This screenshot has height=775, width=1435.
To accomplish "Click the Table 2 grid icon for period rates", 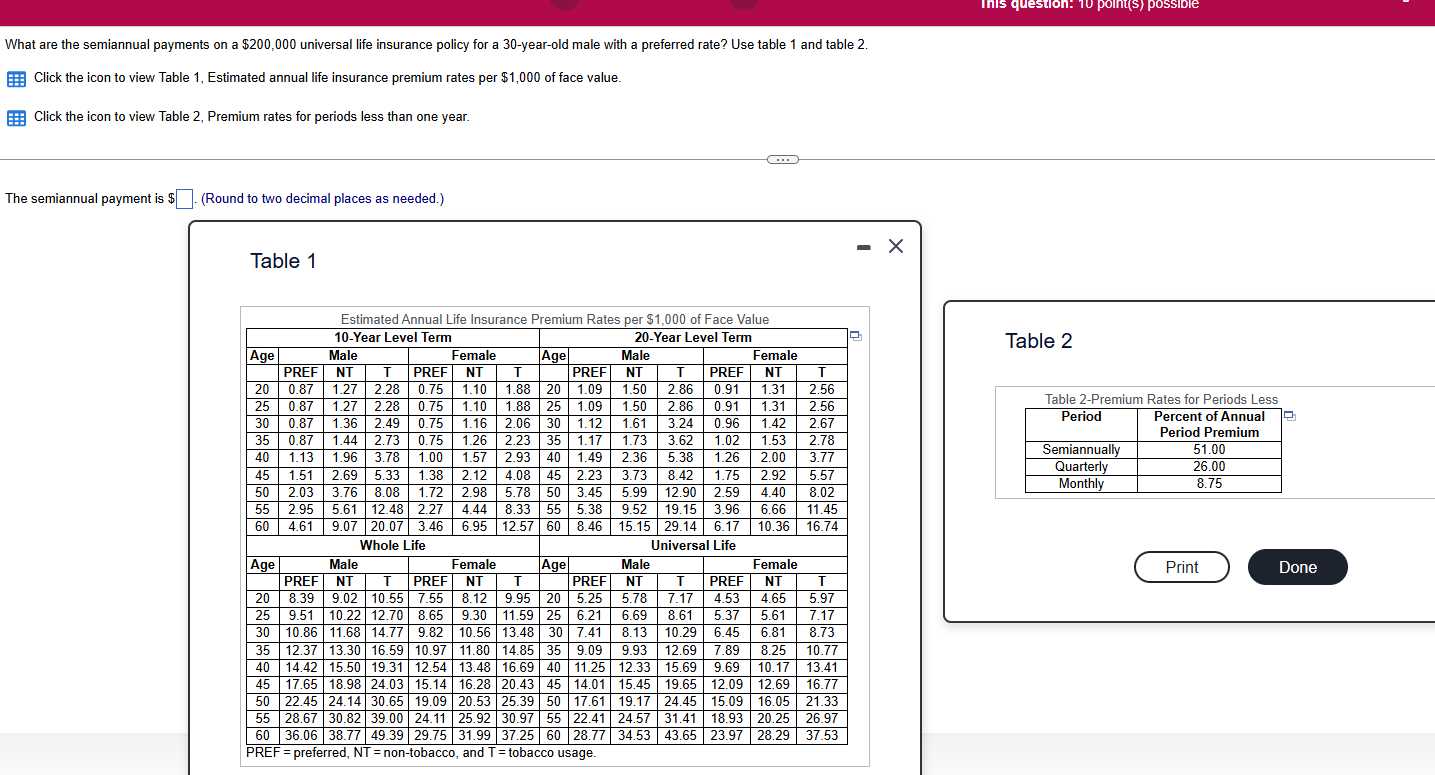I will (x=15, y=116).
